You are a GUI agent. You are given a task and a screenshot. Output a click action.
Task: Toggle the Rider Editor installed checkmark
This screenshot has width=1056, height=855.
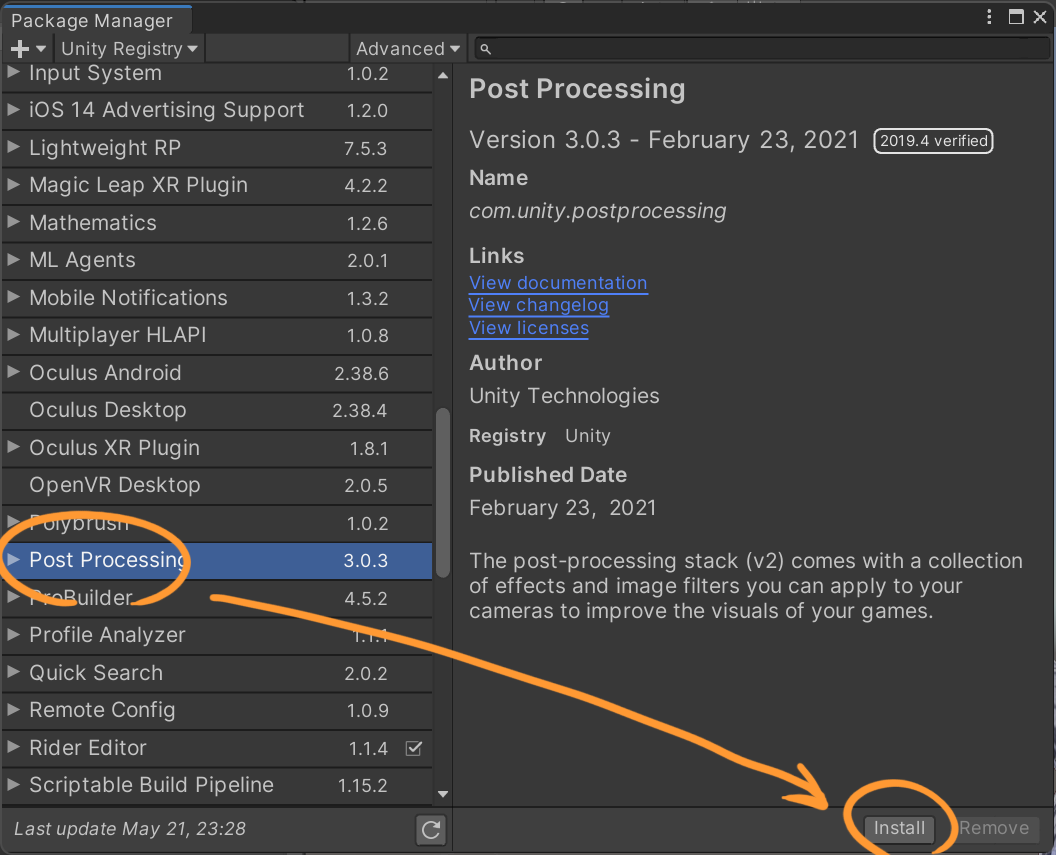(414, 748)
